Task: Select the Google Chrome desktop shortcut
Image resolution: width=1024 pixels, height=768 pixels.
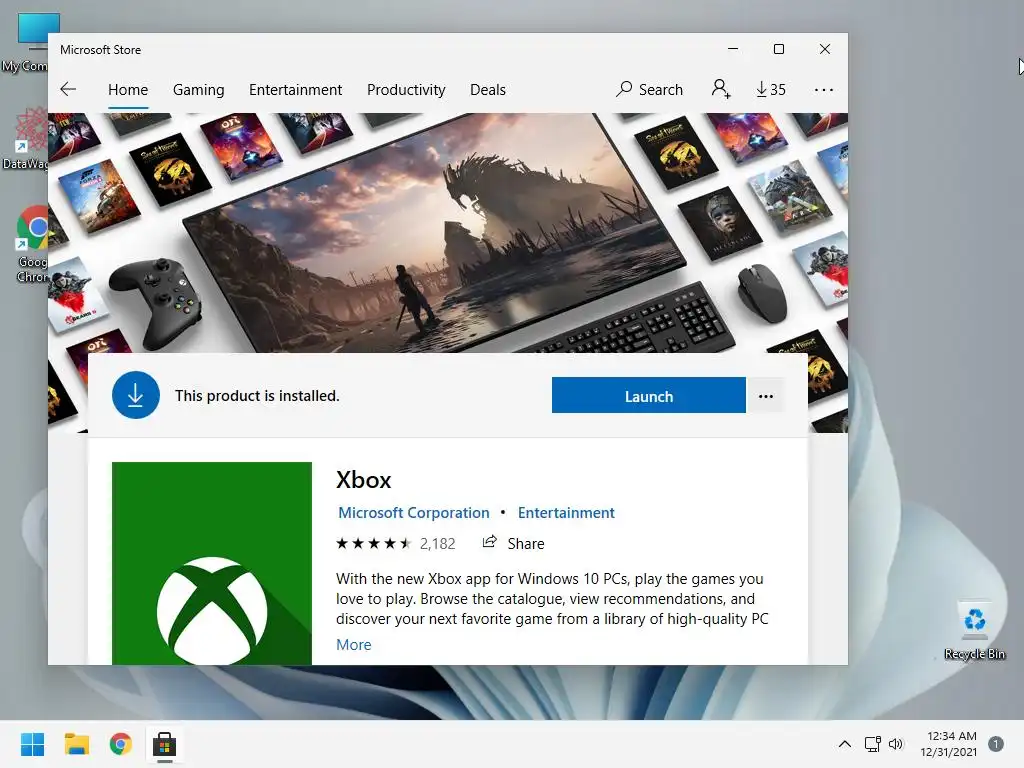Action: click(x=31, y=245)
